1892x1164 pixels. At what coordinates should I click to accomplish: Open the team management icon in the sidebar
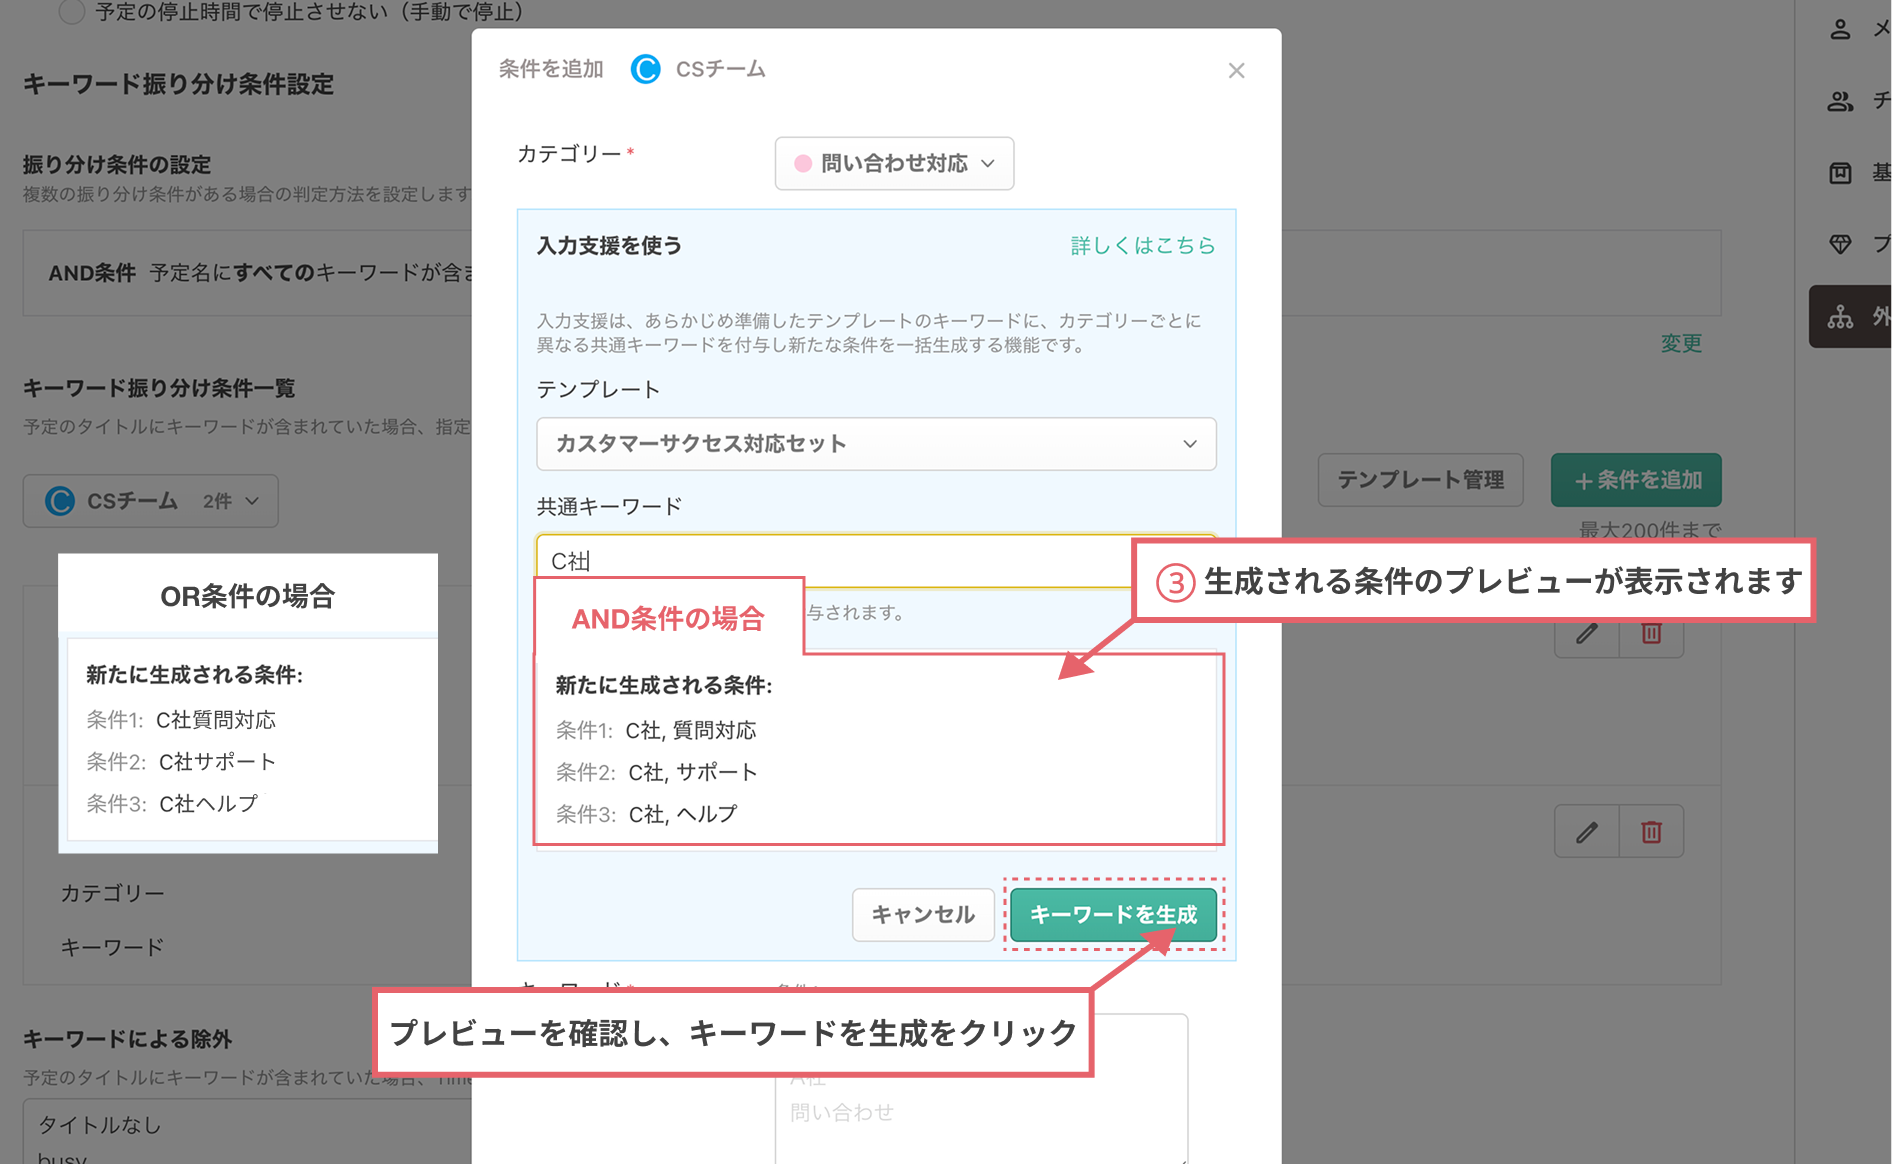(1840, 101)
